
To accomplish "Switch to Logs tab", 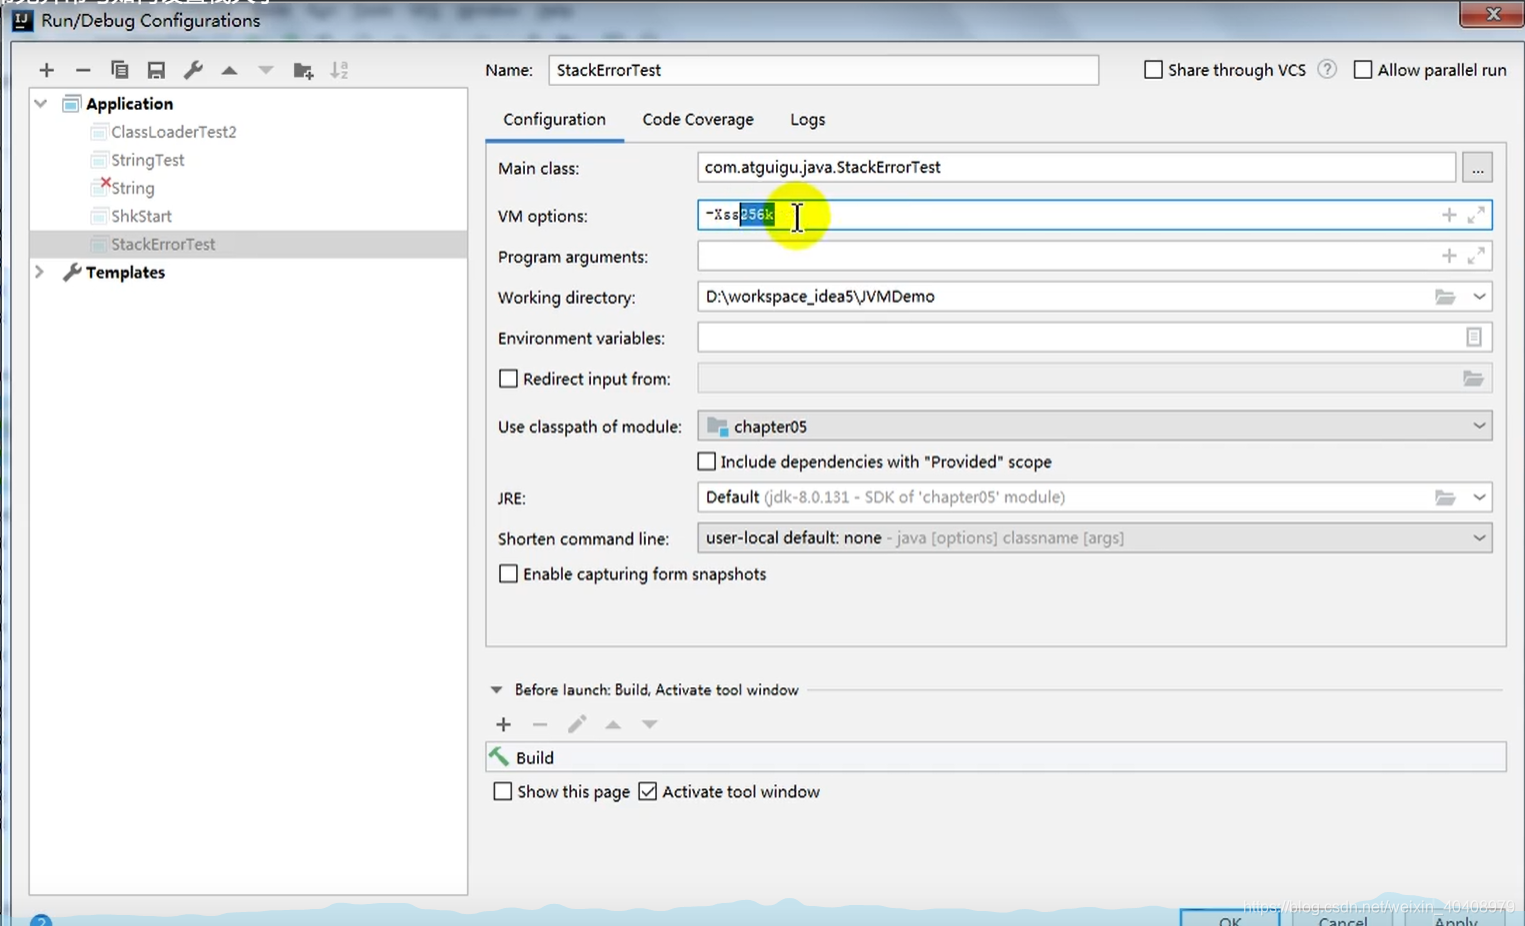I will click(x=808, y=119).
